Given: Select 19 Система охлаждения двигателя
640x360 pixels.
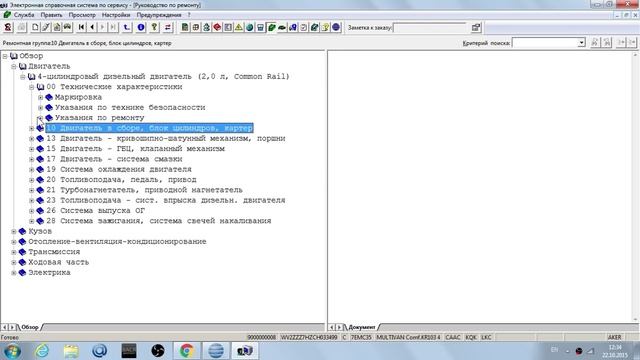Looking at the screenshot, I should [x=119, y=169].
